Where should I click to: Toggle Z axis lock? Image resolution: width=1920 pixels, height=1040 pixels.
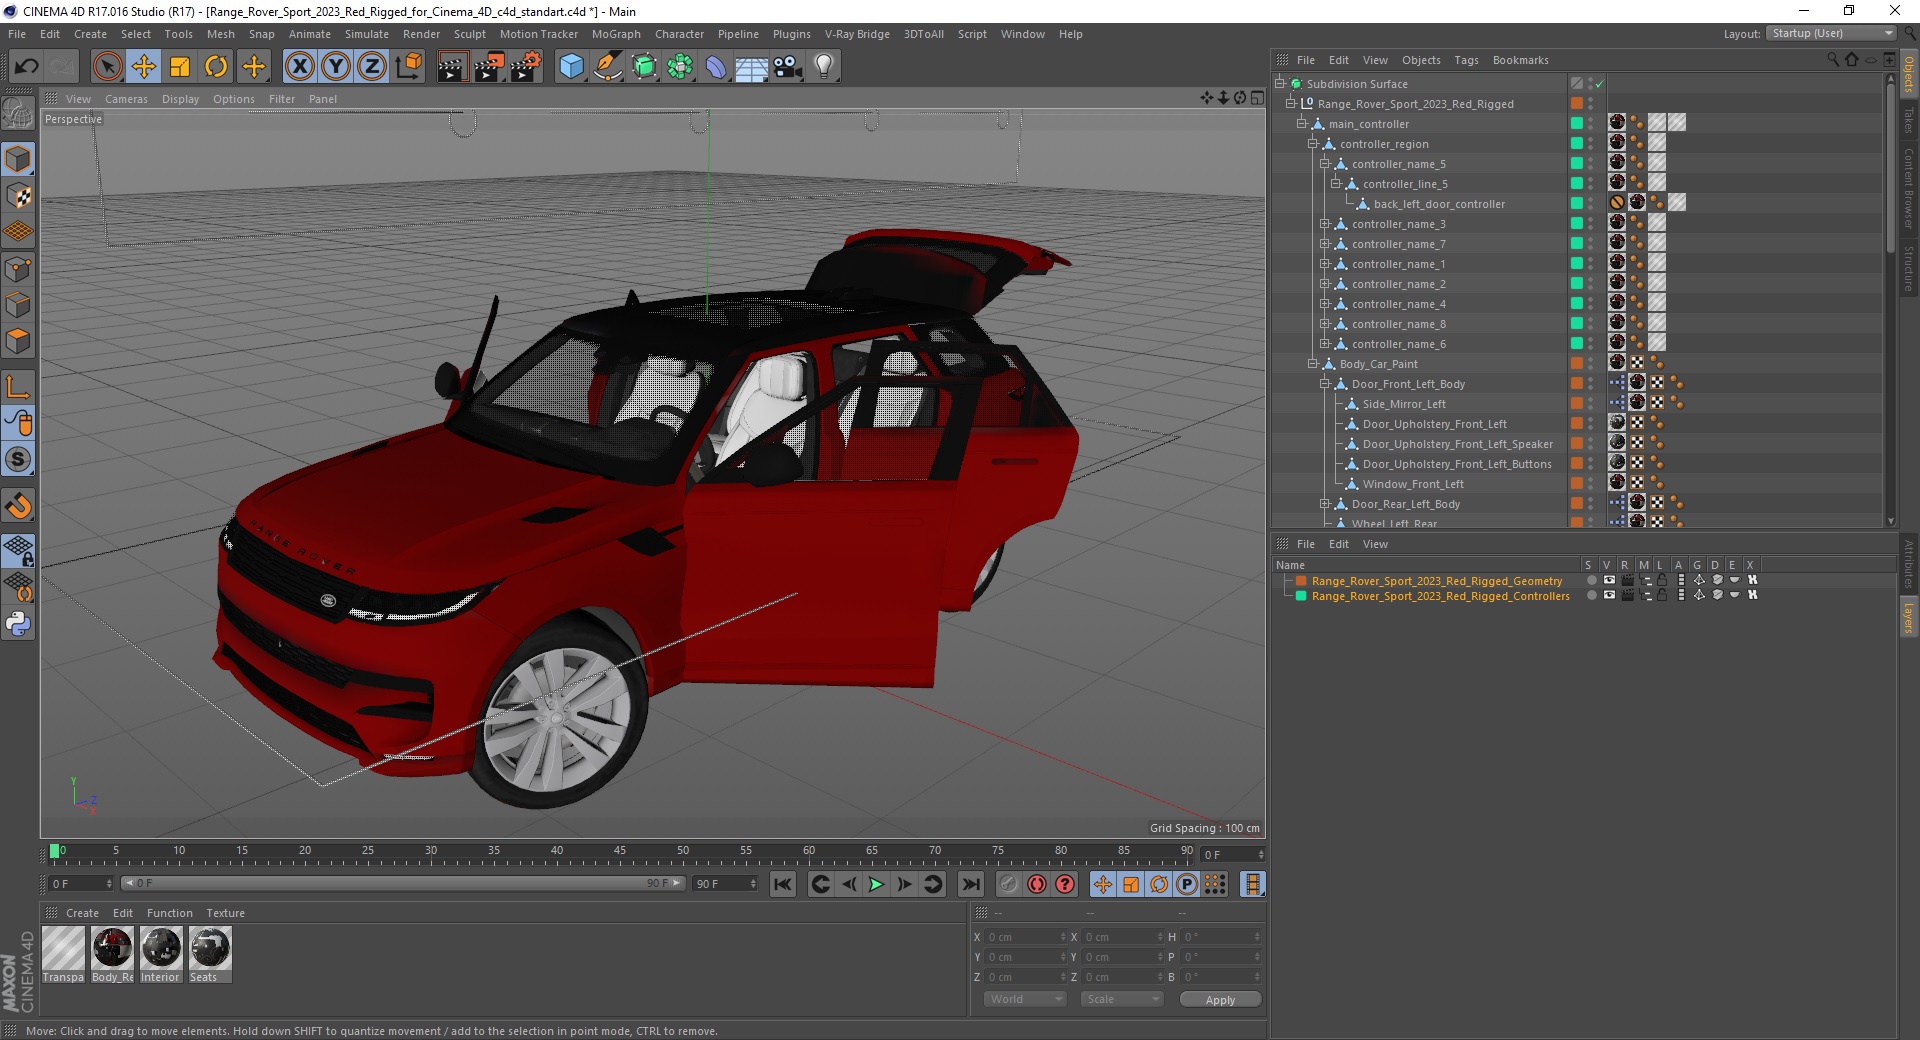point(372,67)
